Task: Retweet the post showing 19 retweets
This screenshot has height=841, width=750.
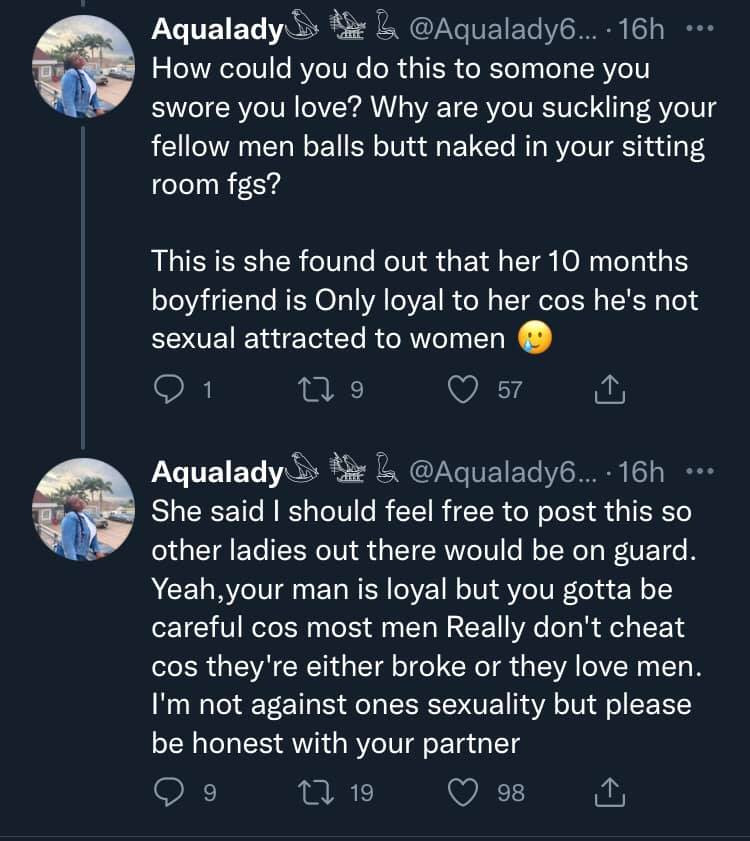Action: (x=323, y=792)
